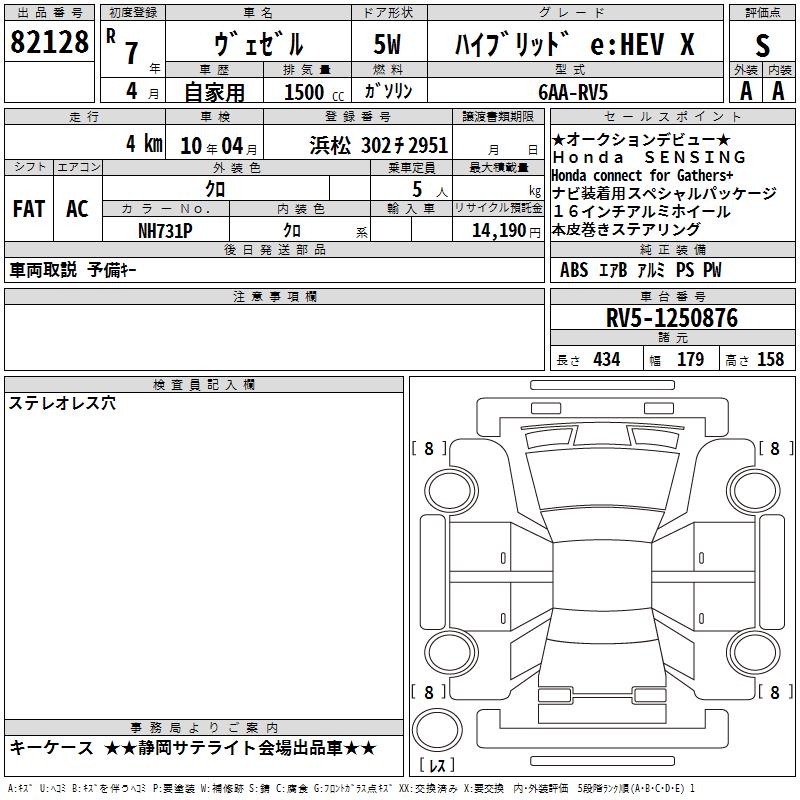
Task: Select inspection date 10年04月
Action: pyautogui.click(x=219, y=146)
